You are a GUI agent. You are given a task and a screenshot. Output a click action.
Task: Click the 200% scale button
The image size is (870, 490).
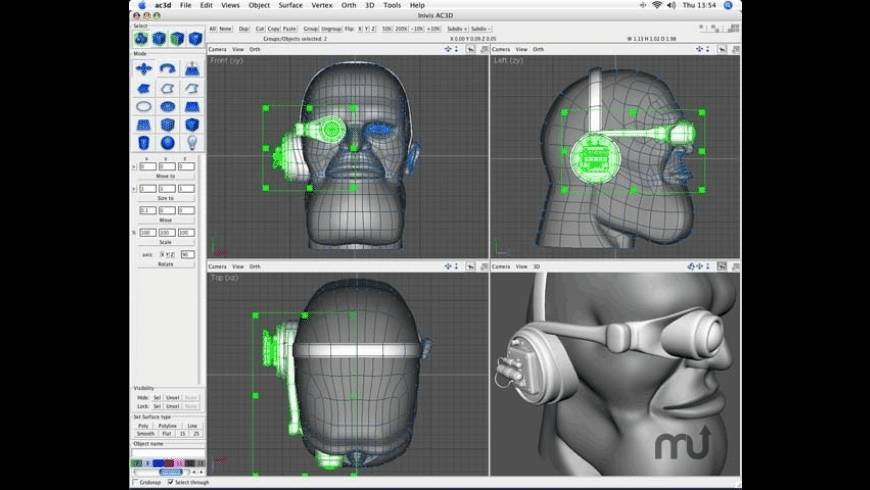tap(401, 29)
